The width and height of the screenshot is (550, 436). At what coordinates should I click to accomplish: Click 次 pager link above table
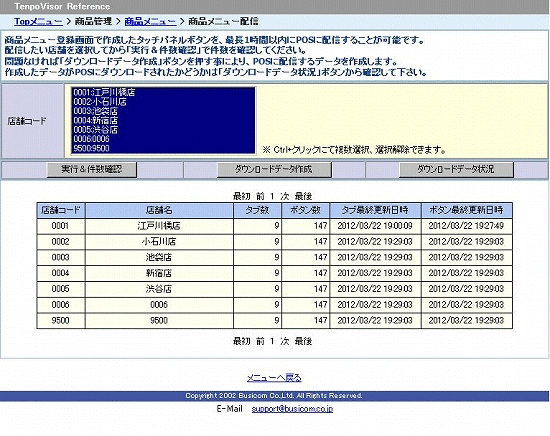coord(284,196)
